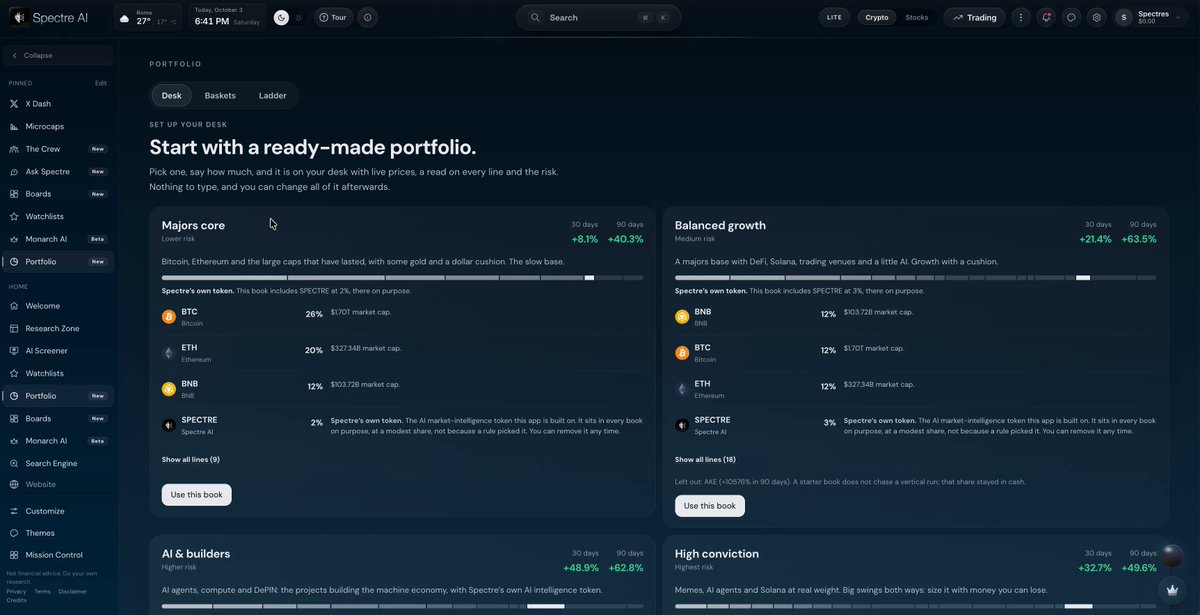Image resolution: width=1200 pixels, height=615 pixels.
Task: Click the Spectre AI logo icon
Action: tap(18, 17)
